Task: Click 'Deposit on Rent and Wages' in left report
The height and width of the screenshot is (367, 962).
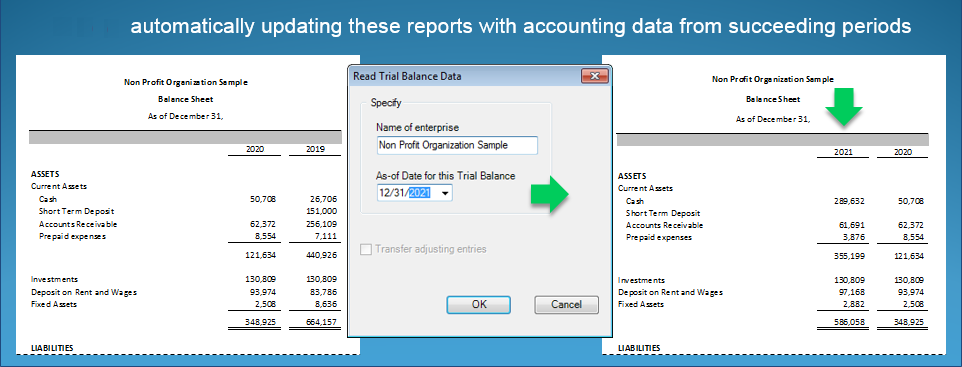Action: [x=84, y=292]
